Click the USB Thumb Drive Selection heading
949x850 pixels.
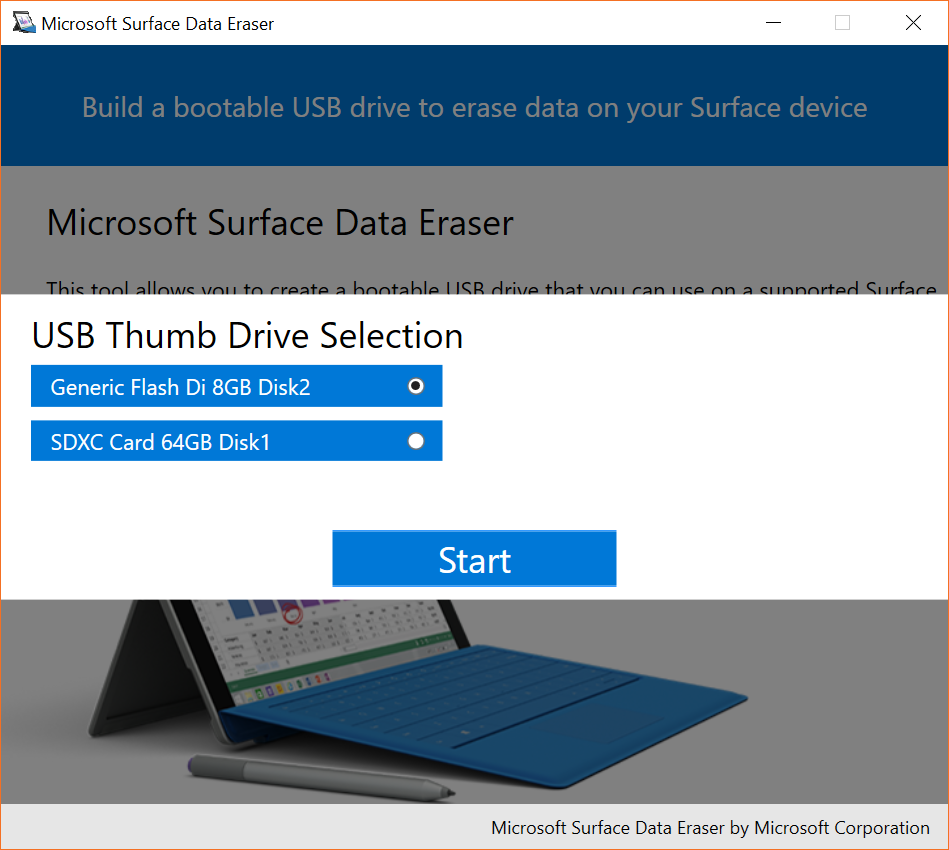[247, 336]
